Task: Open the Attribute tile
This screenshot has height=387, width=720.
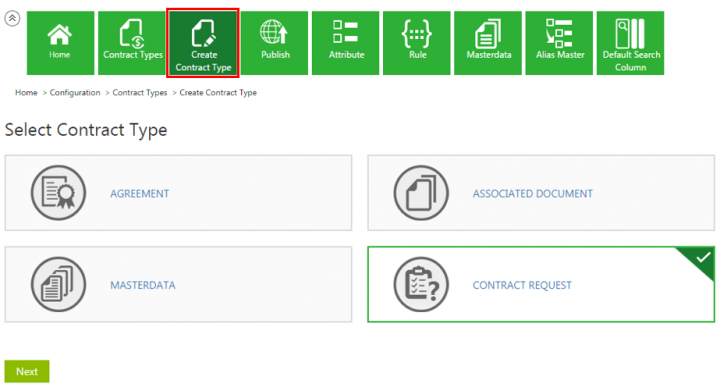Action: click(x=345, y=43)
